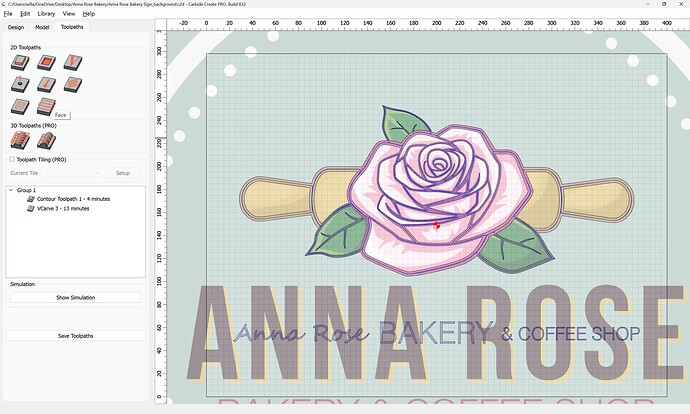
Task: Click the script 'Anna Rose' text on canvas
Action: (301, 333)
